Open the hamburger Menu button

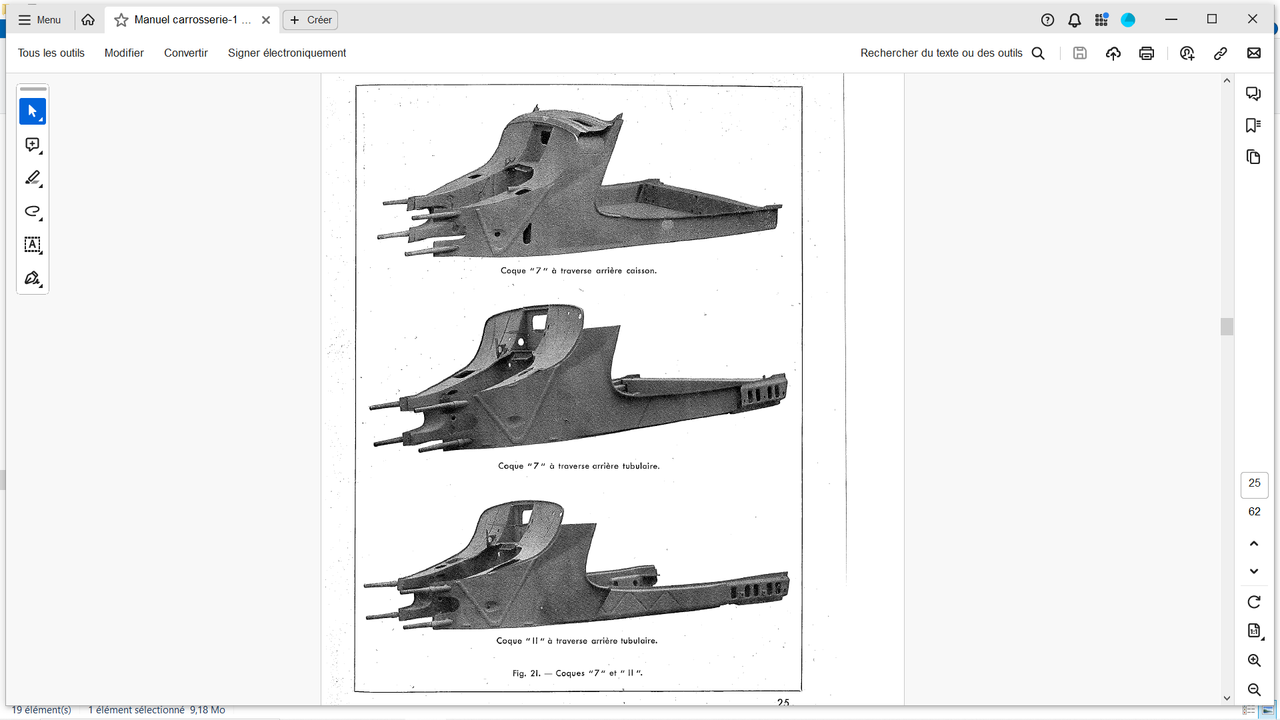pos(40,20)
